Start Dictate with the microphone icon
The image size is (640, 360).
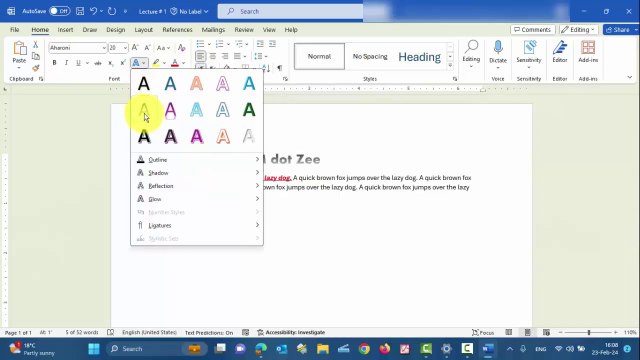[498, 47]
